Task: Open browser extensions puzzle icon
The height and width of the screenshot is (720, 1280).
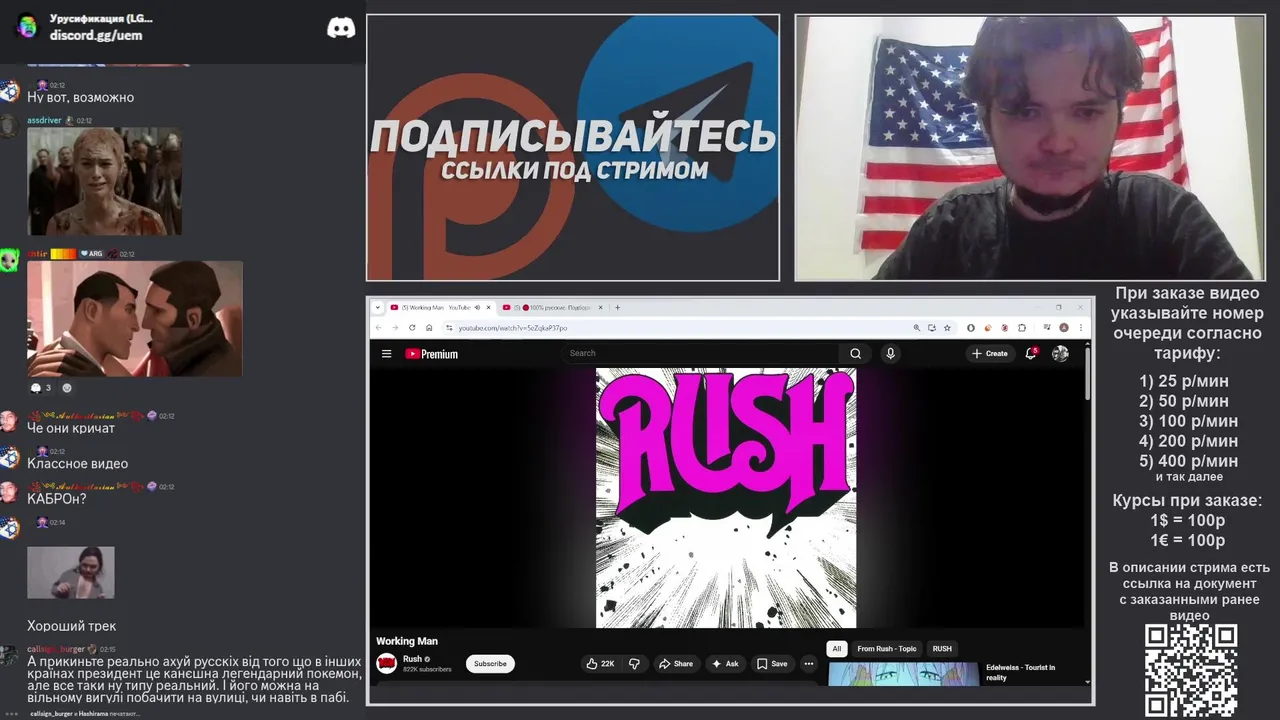Action: (1022, 327)
